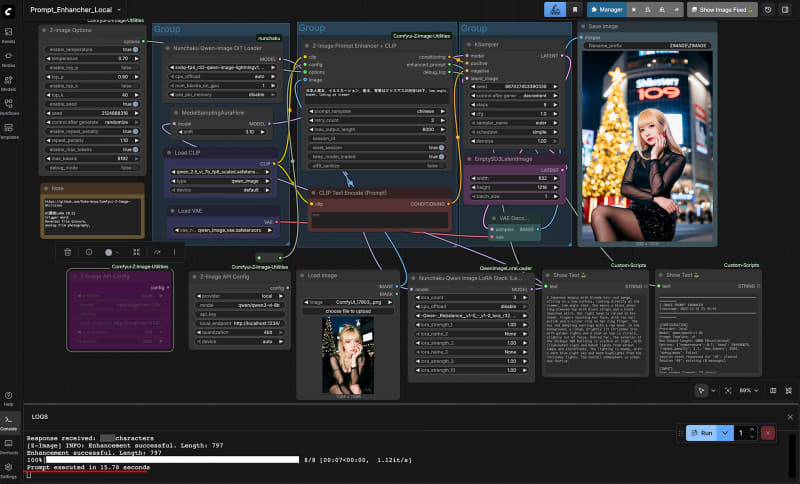Open the type combo in Load CLIP
The width and height of the screenshot is (800, 484).
tap(221, 181)
